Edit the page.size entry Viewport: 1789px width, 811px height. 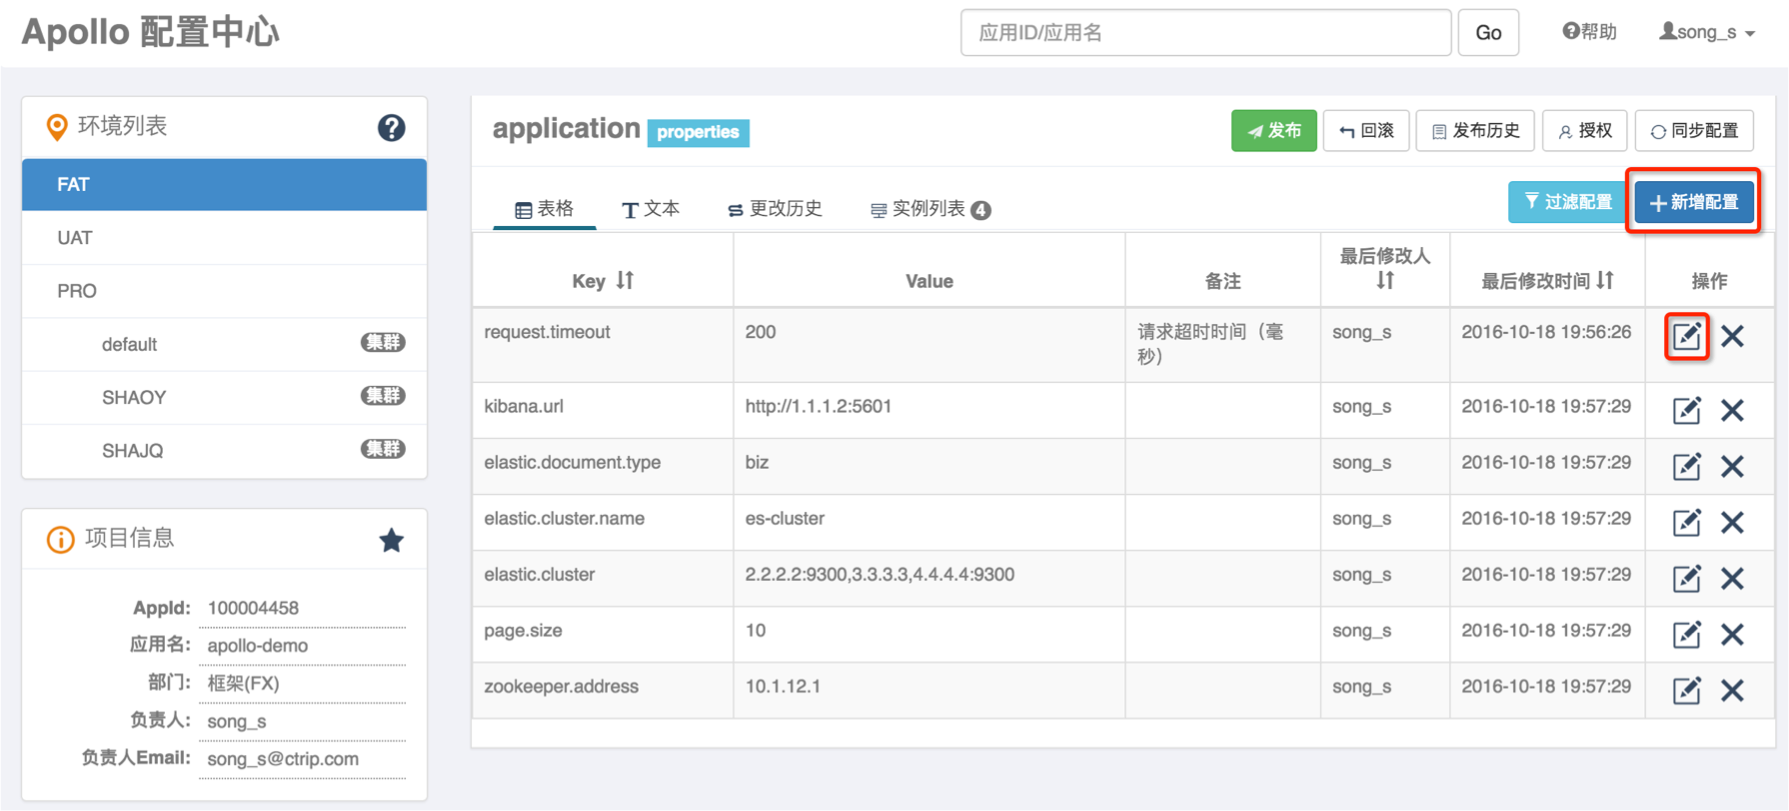click(1686, 634)
